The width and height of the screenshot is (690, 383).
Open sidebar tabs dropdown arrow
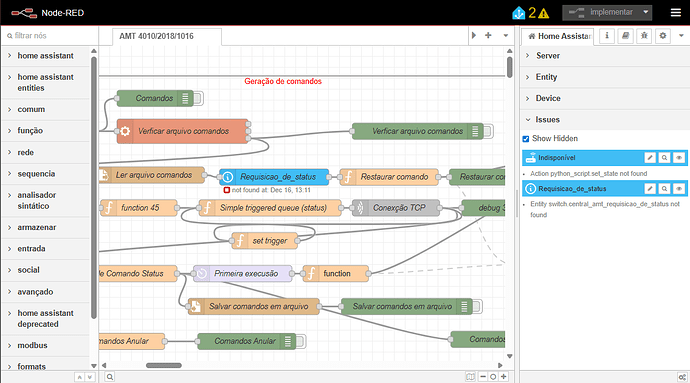(x=681, y=36)
